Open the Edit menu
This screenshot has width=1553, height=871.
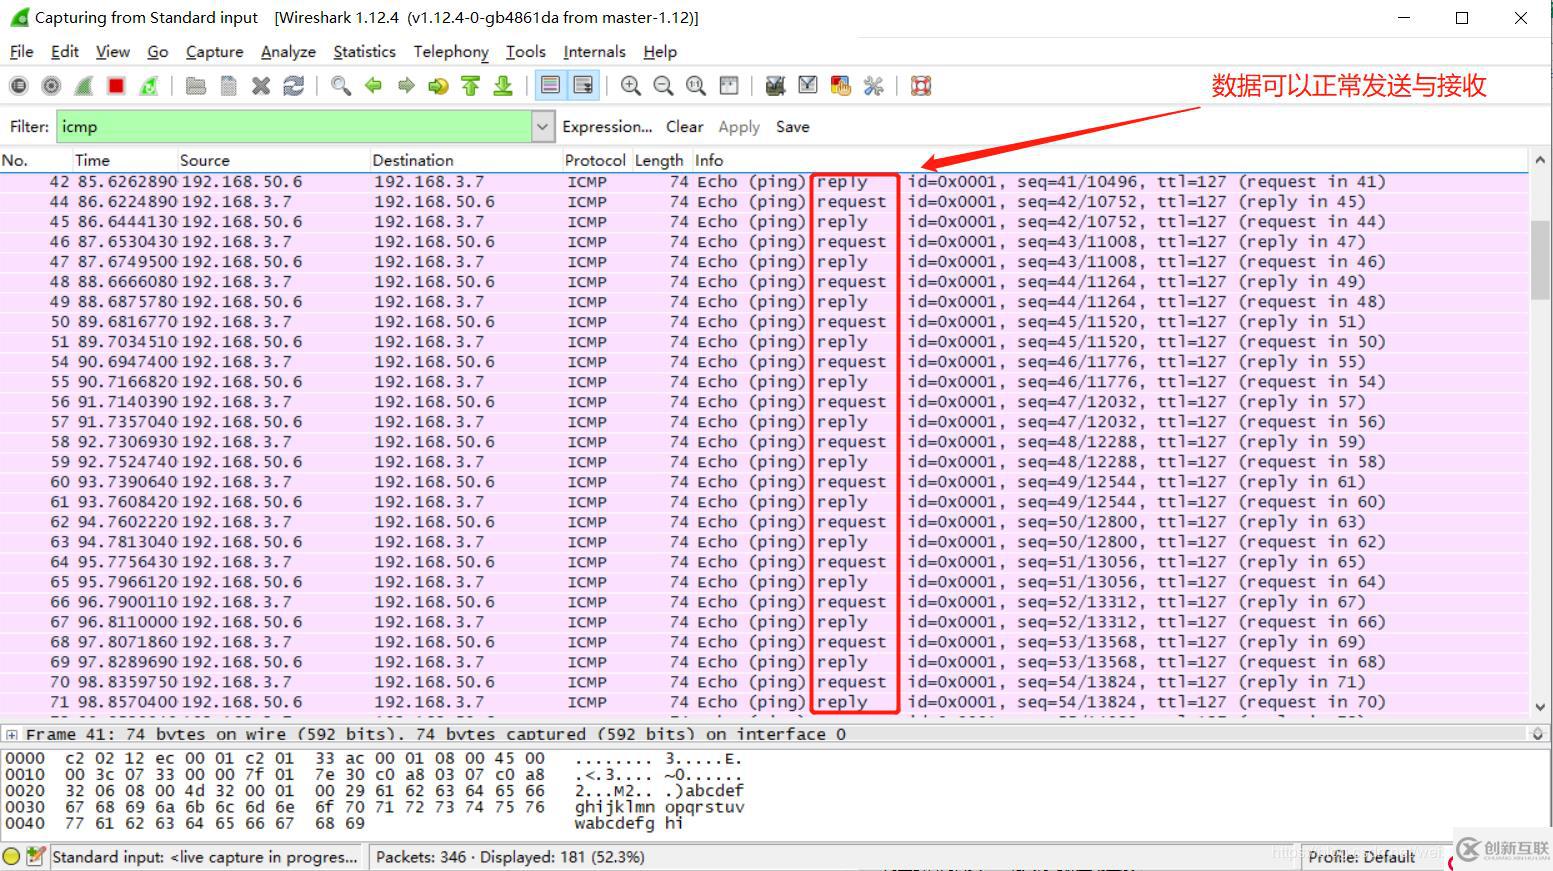(65, 52)
